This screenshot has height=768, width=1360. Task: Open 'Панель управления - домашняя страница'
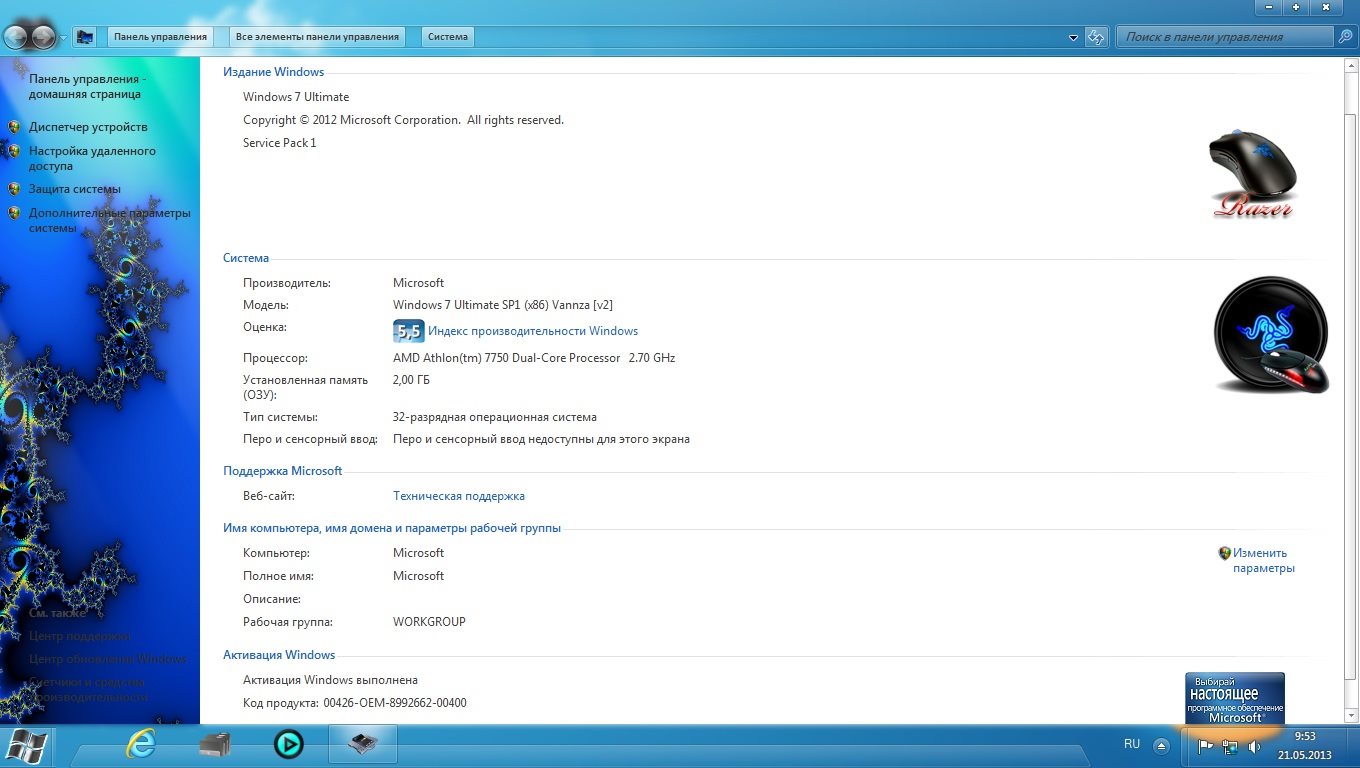[x=87, y=86]
